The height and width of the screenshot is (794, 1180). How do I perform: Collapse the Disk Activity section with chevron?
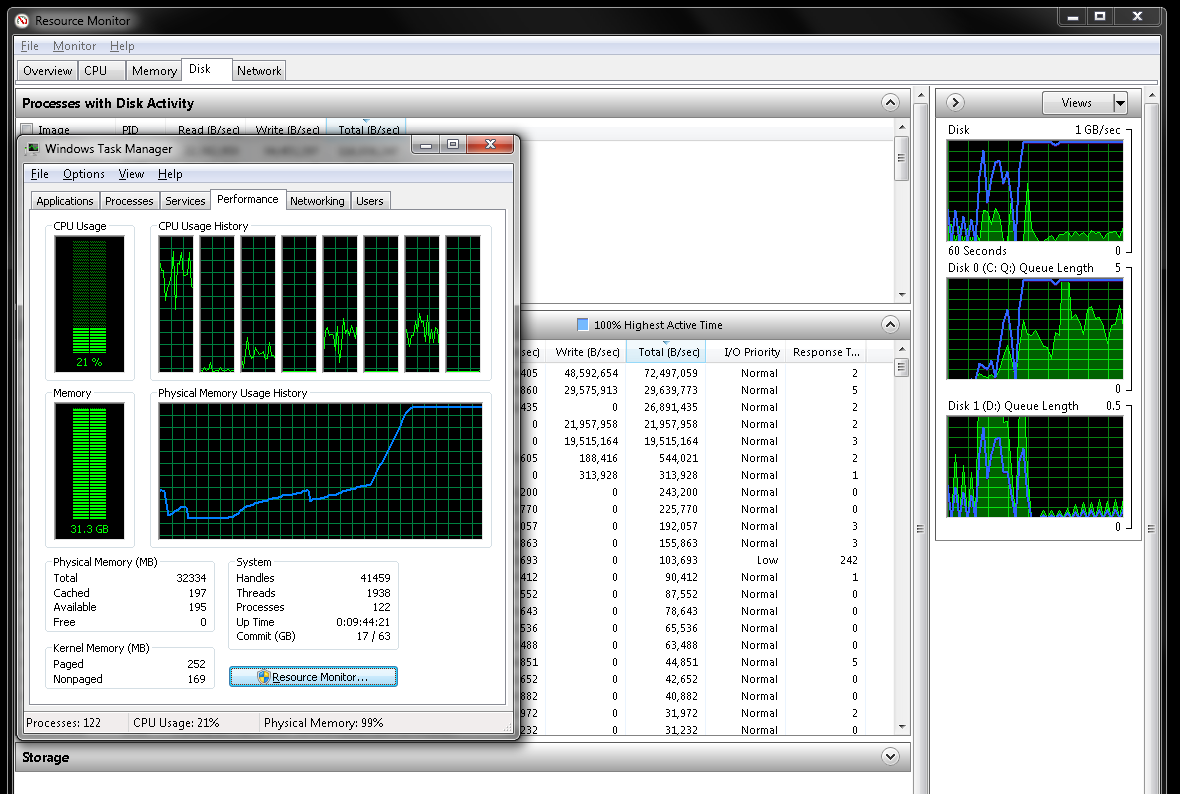pos(890,325)
